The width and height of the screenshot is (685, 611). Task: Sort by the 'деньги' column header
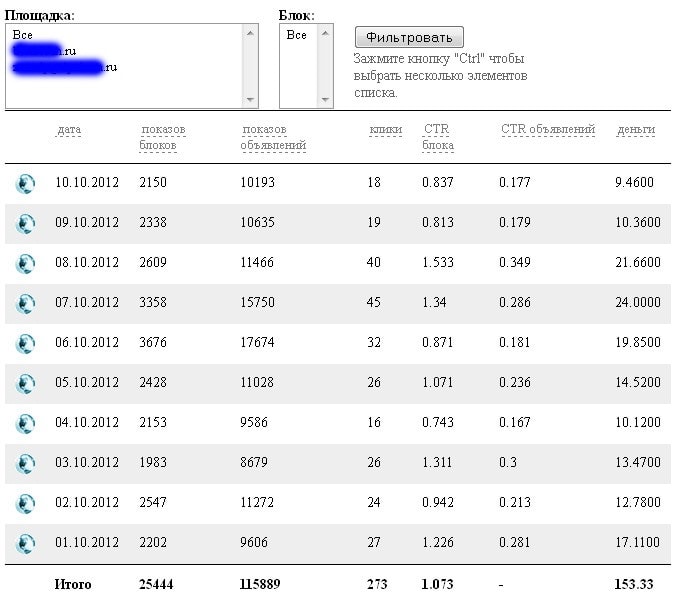pyautogui.click(x=636, y=130)
